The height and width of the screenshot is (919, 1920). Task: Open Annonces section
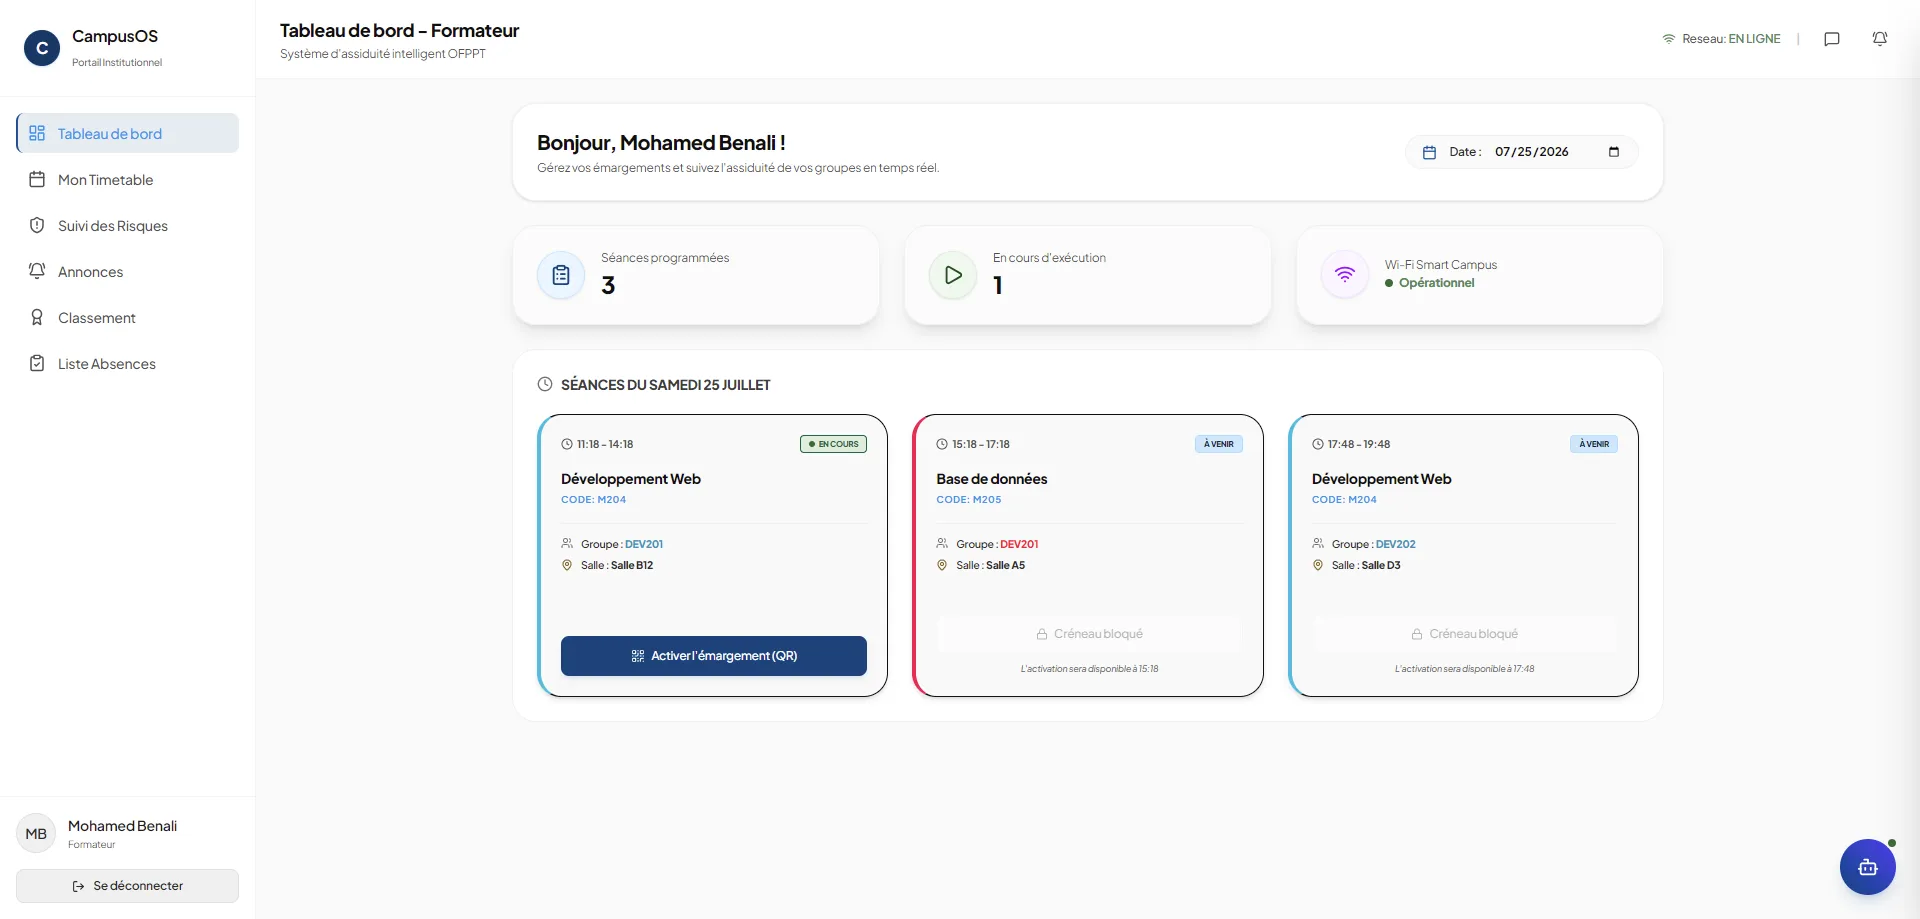[127, 272]
